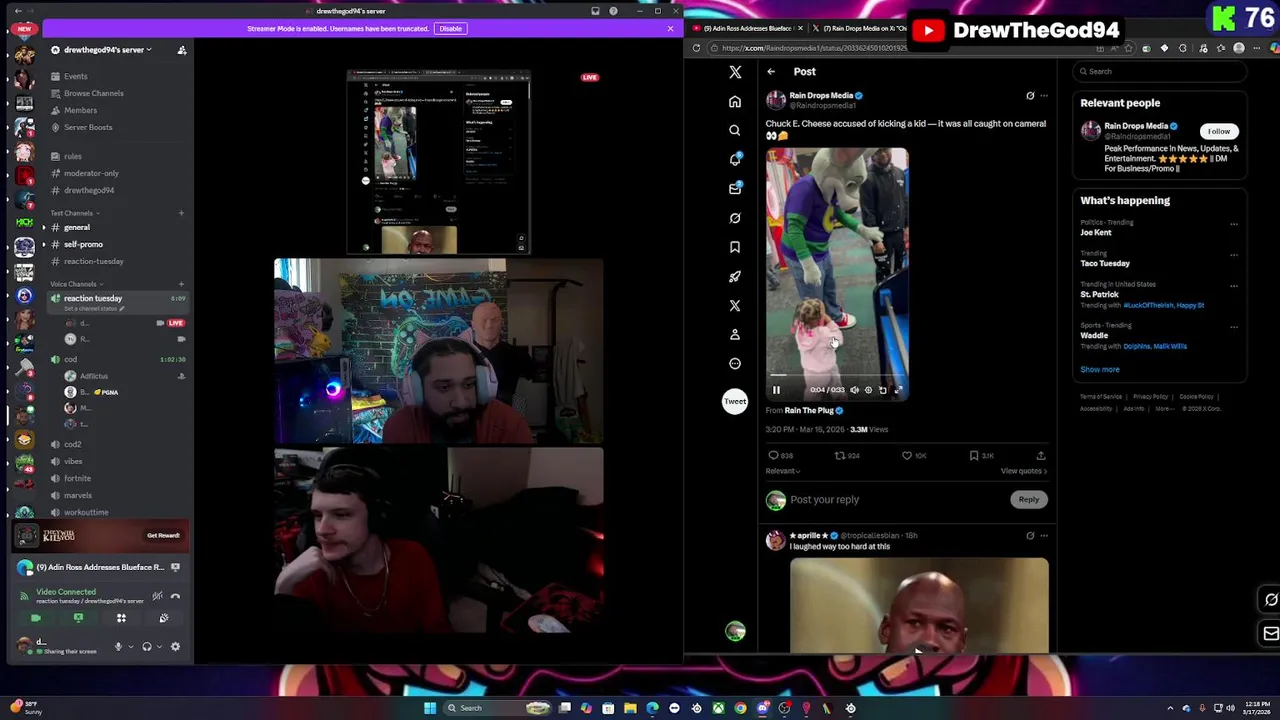The image size is (1280, 720).
Task: Open X notifications bell
Action: pos(735,159)
